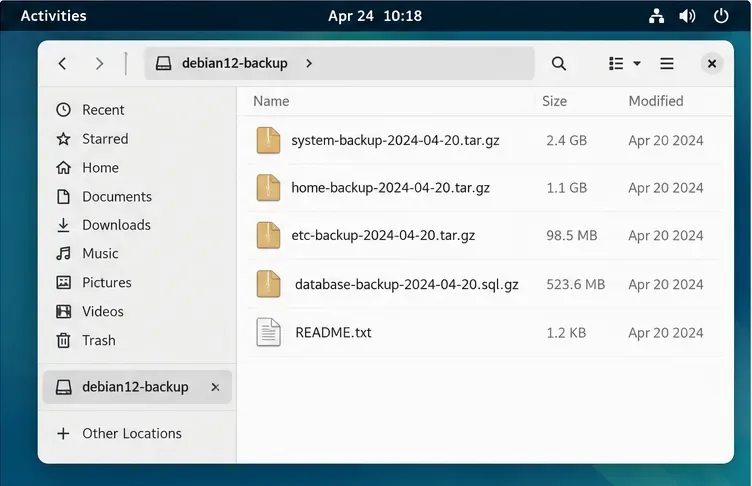Select debian12-backup label in the sidebar
This screenshot has height=486, width=752.
135,387
